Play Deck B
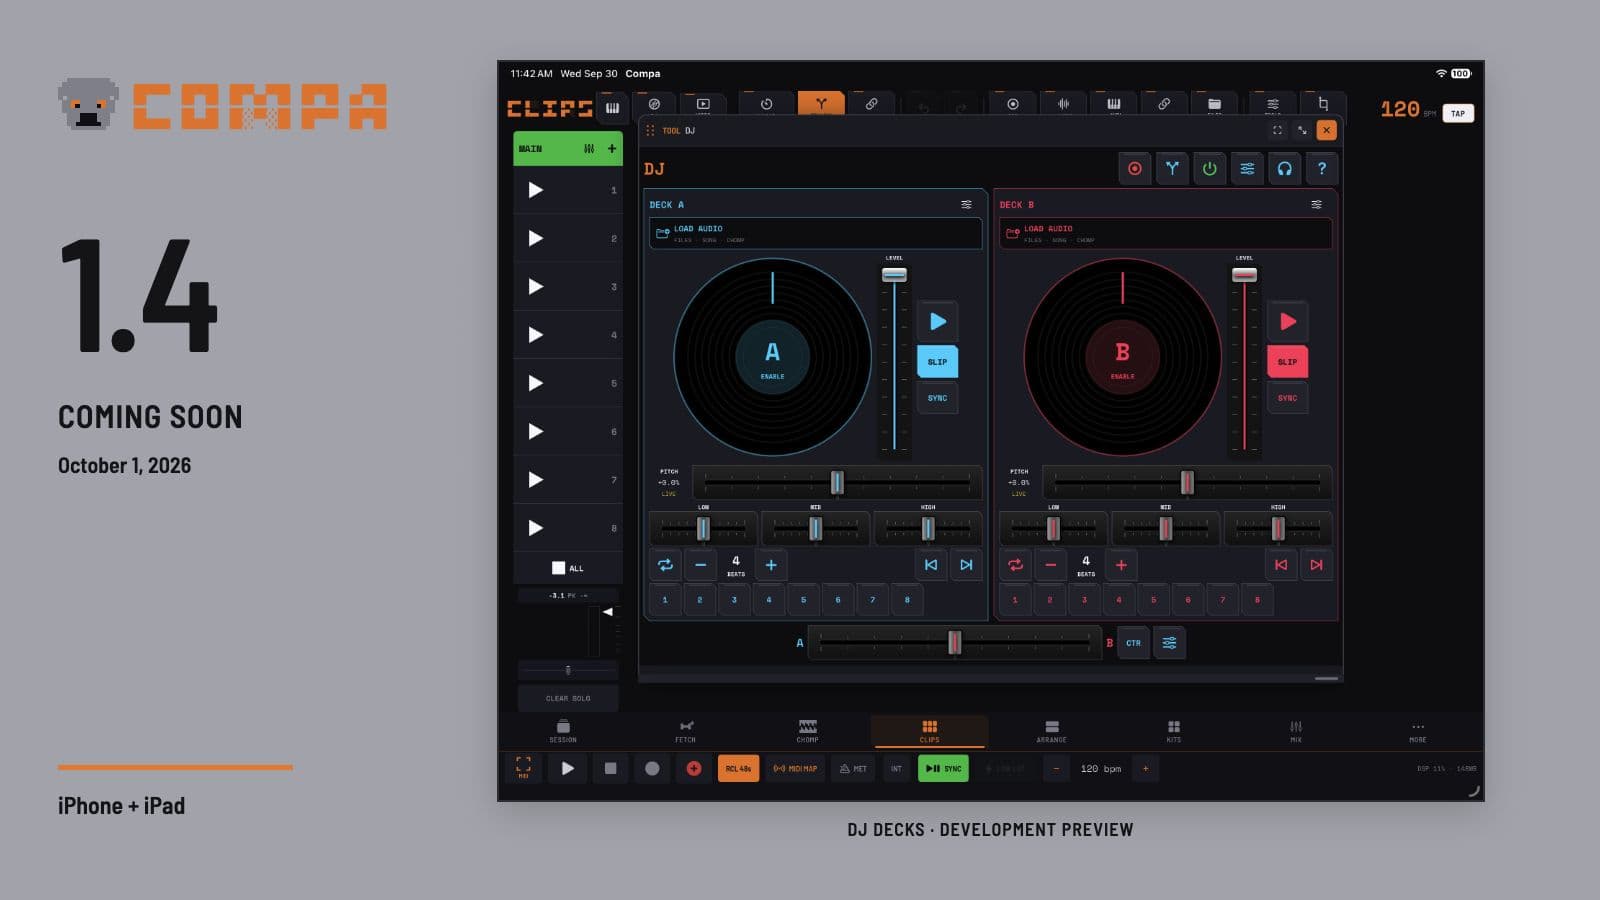Viewport: 1600px width, 900px height. (x=1287, y=321)
